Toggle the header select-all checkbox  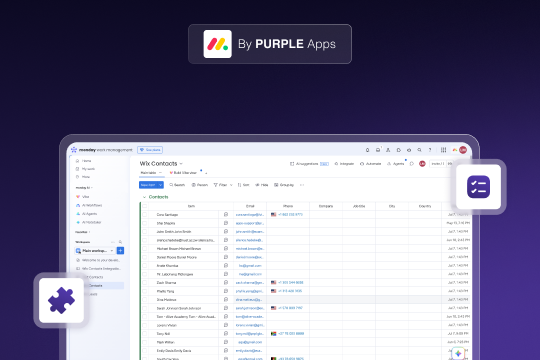click(x=145, y=206)
